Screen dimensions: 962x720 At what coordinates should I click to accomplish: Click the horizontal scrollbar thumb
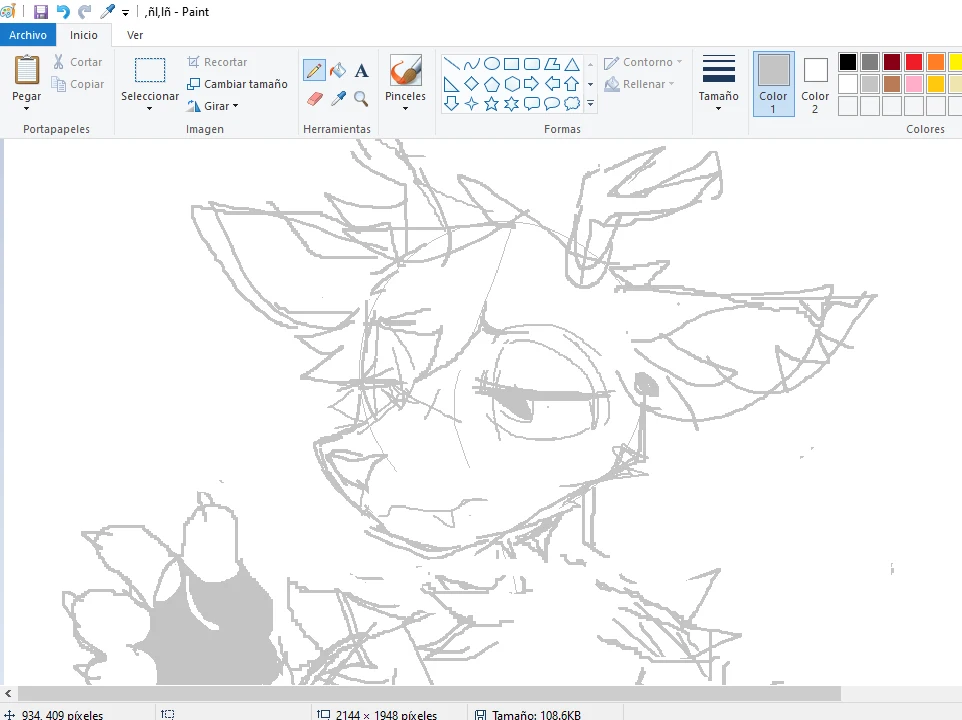click(x=429, y=694)
